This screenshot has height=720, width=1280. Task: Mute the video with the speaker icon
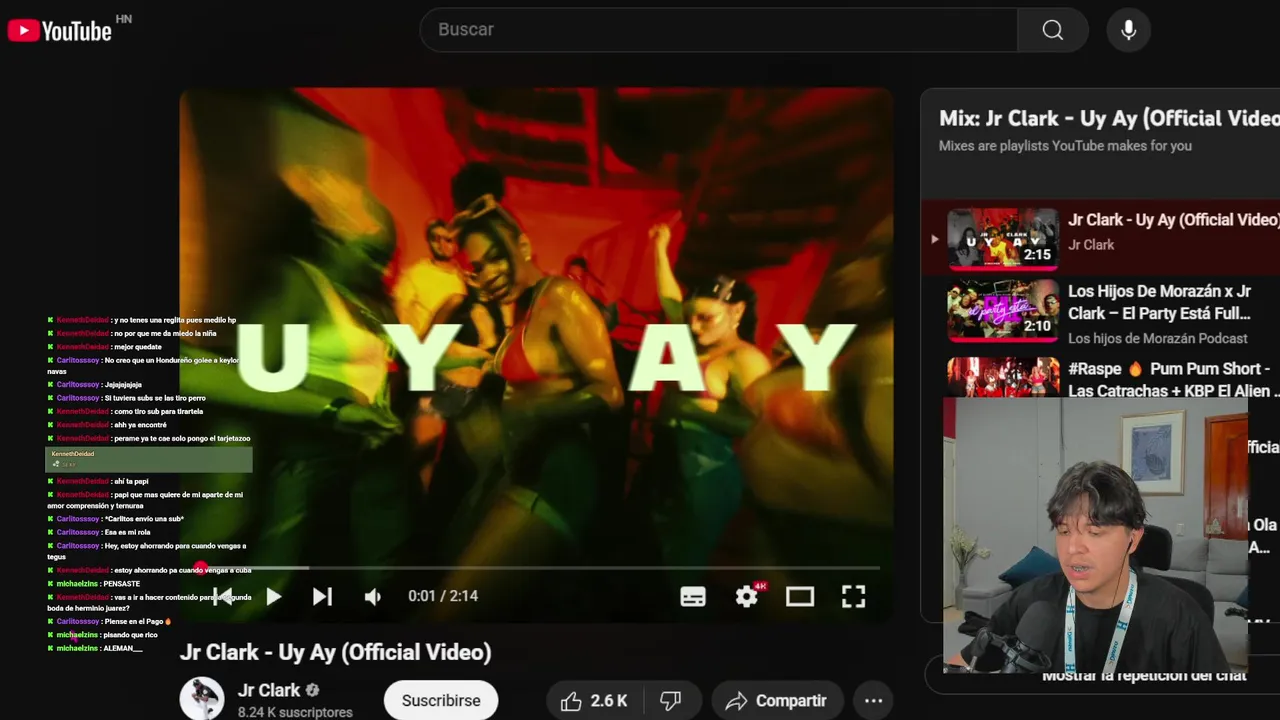(373, 597)
